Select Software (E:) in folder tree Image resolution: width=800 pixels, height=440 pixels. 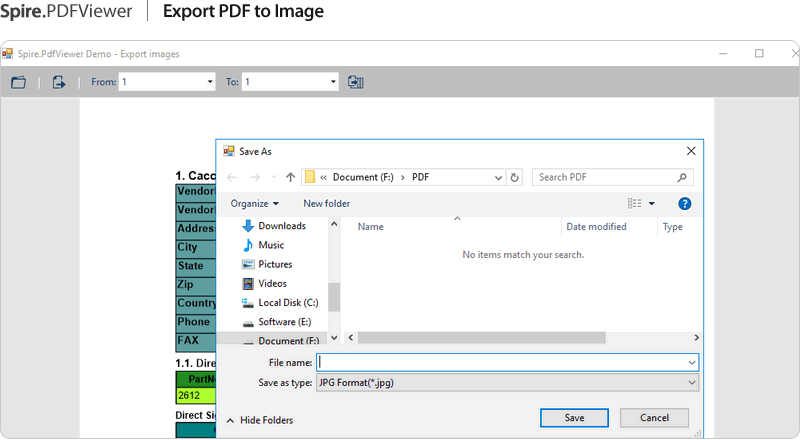tap(277, 322)
